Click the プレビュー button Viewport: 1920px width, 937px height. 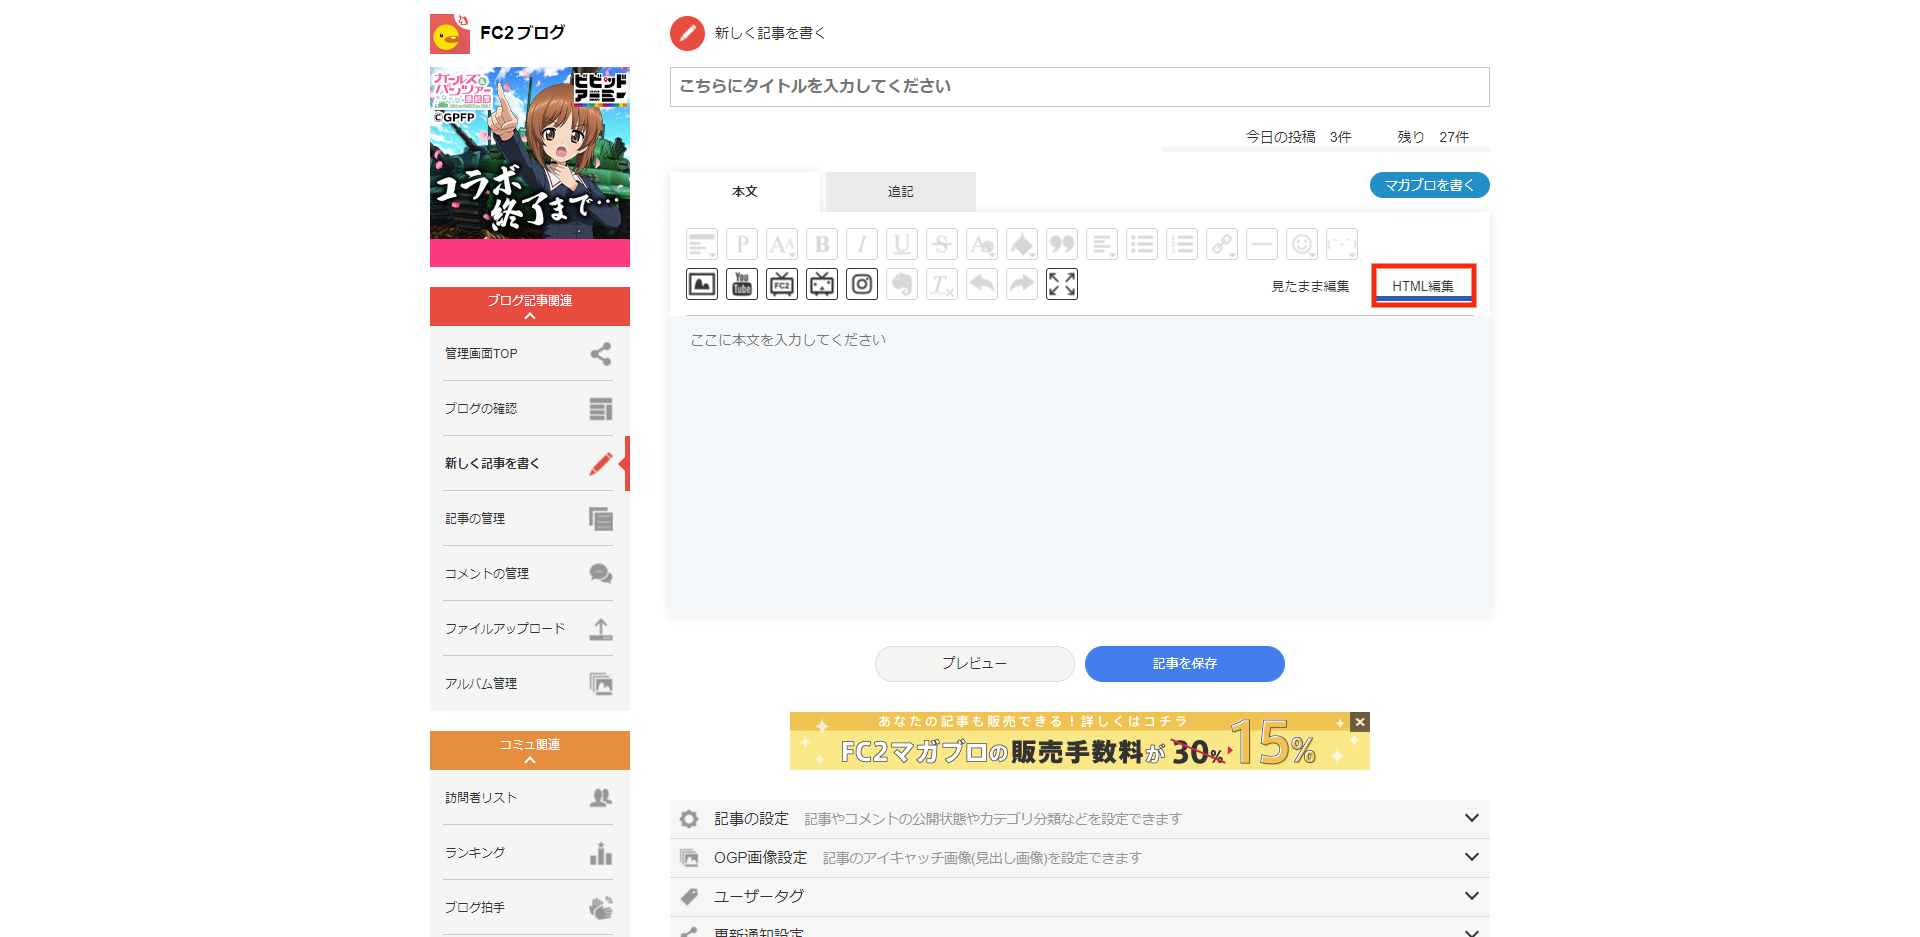click(975, 664)
